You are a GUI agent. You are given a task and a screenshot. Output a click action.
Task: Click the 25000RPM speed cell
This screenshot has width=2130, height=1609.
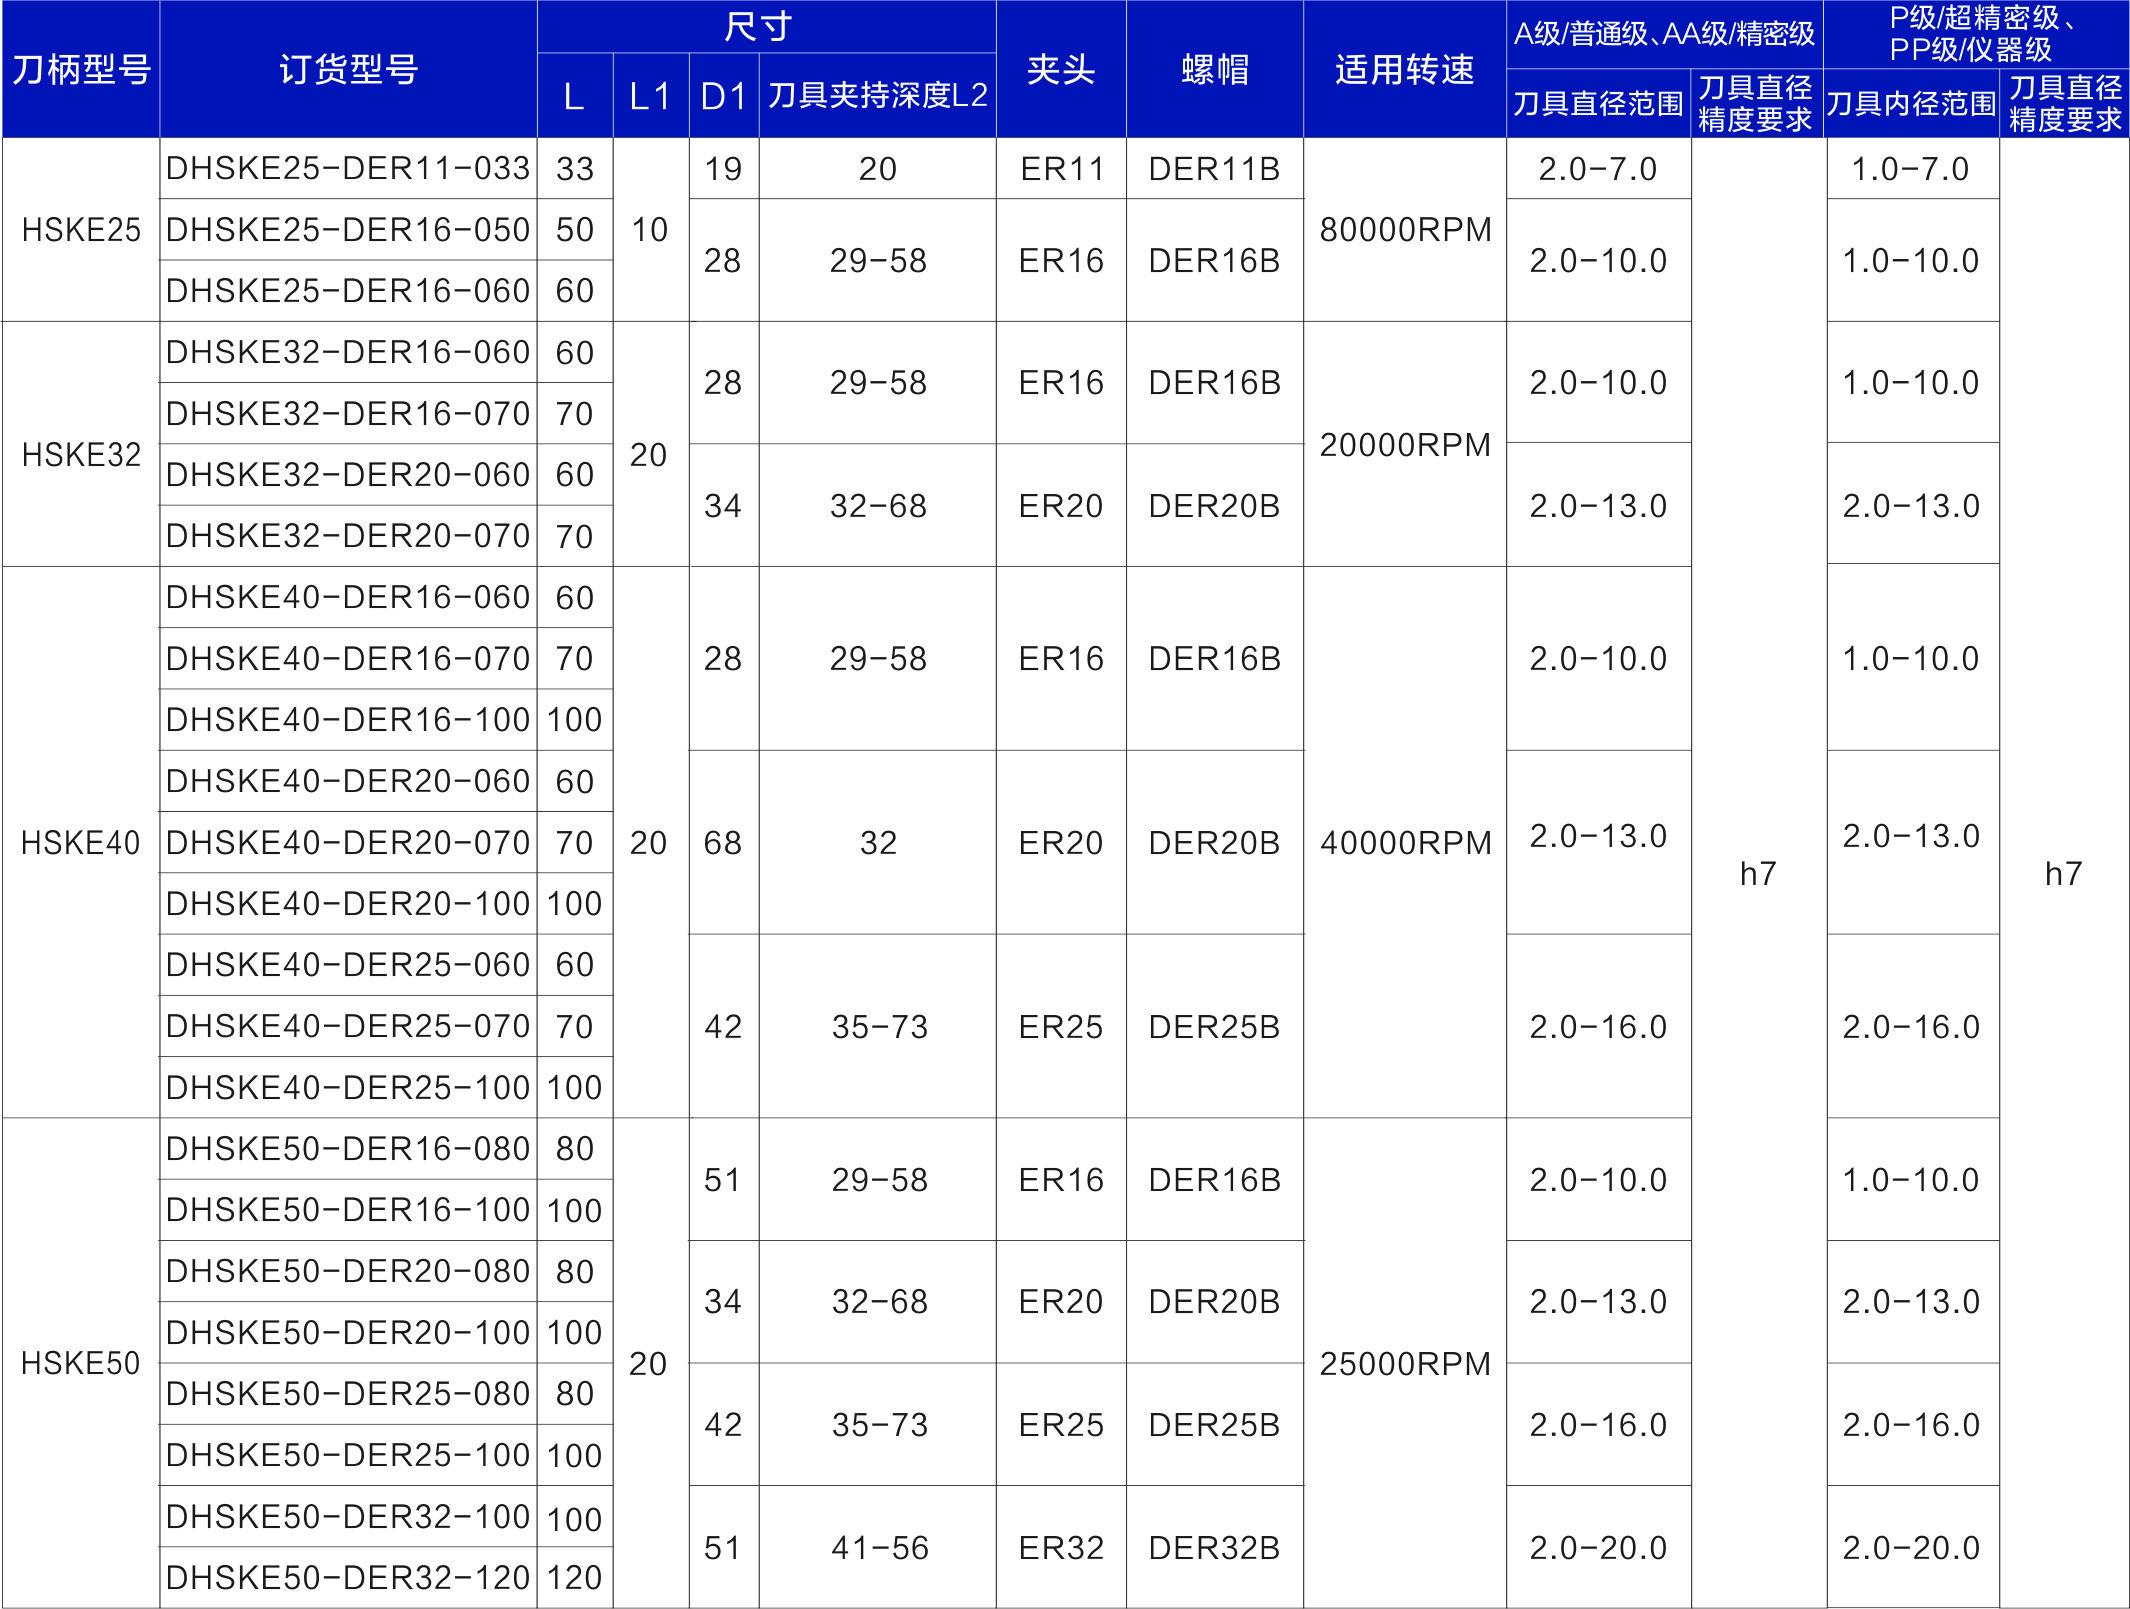coord(1404,1363)
